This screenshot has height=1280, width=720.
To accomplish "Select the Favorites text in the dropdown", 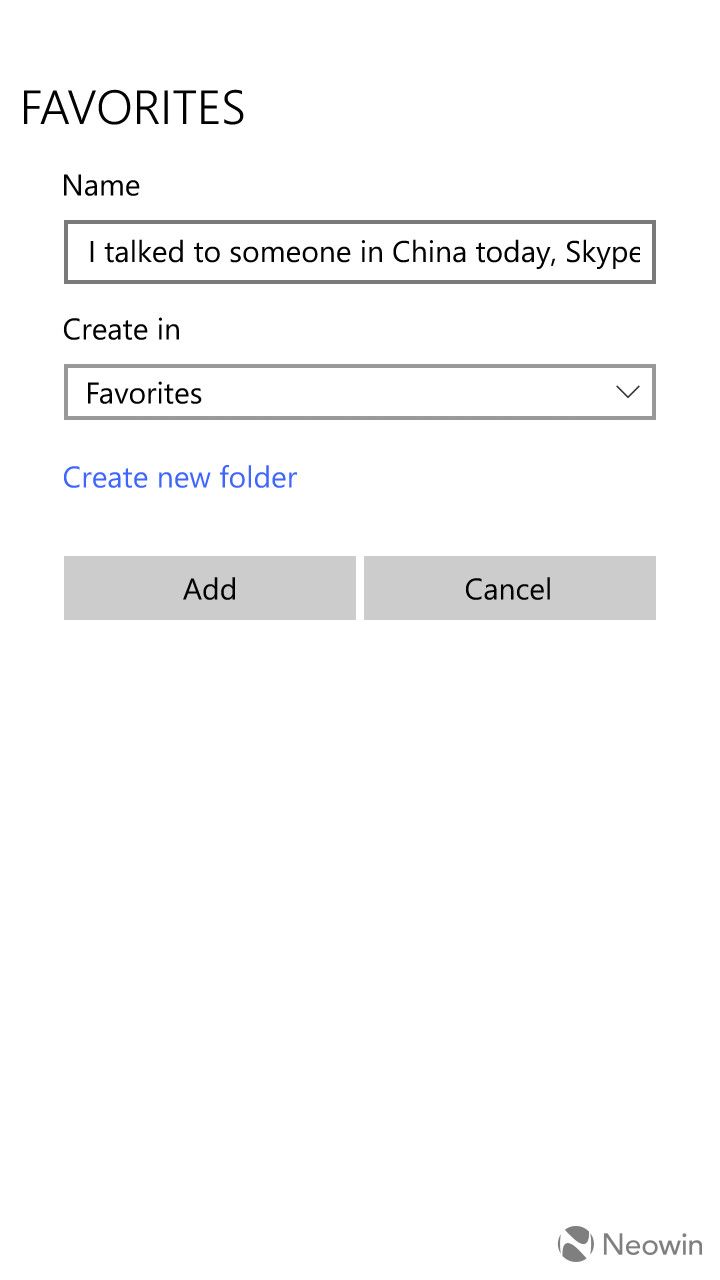I will (x=144, y=393).
